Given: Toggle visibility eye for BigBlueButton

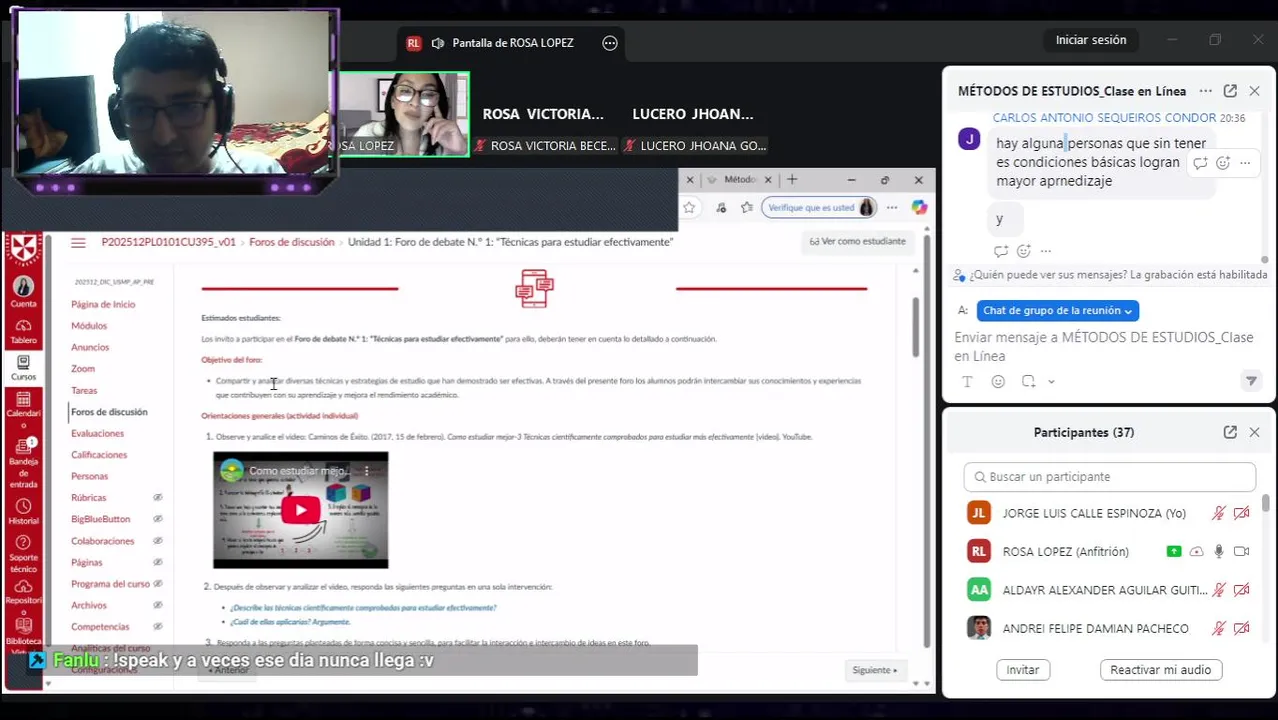Looking at the screenshot, I should click(158, 519).
